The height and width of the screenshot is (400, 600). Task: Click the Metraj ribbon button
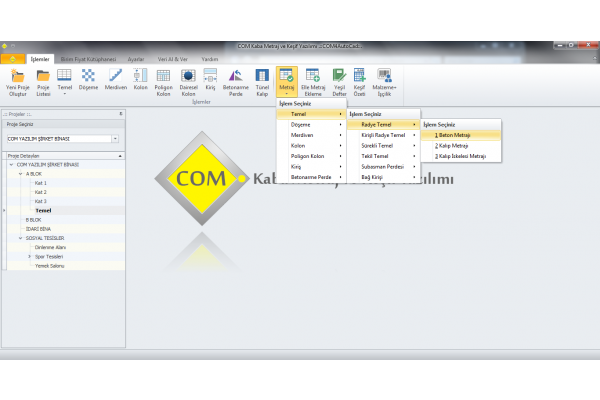(287, 82)
